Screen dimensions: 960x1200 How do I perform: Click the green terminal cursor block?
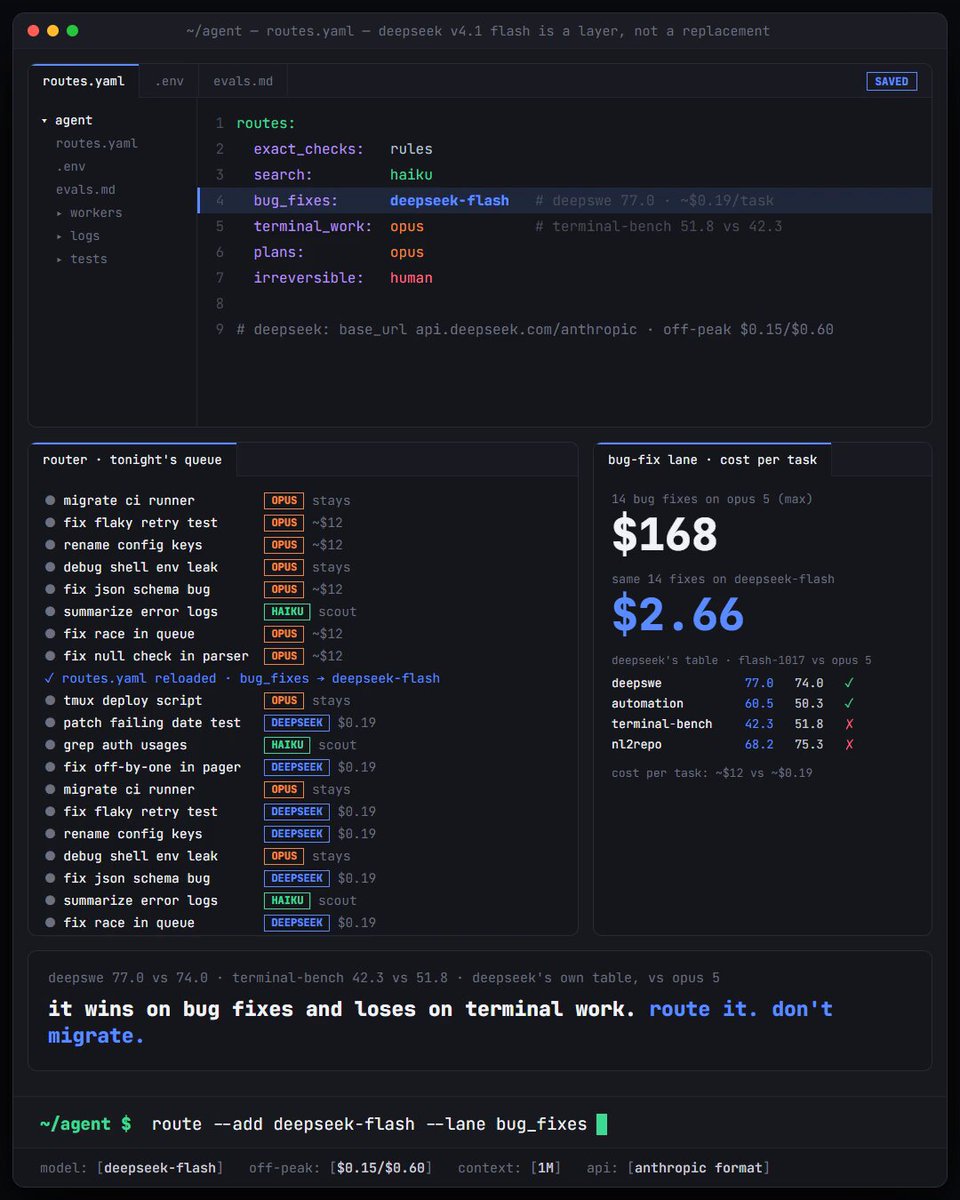point(601,1124)
